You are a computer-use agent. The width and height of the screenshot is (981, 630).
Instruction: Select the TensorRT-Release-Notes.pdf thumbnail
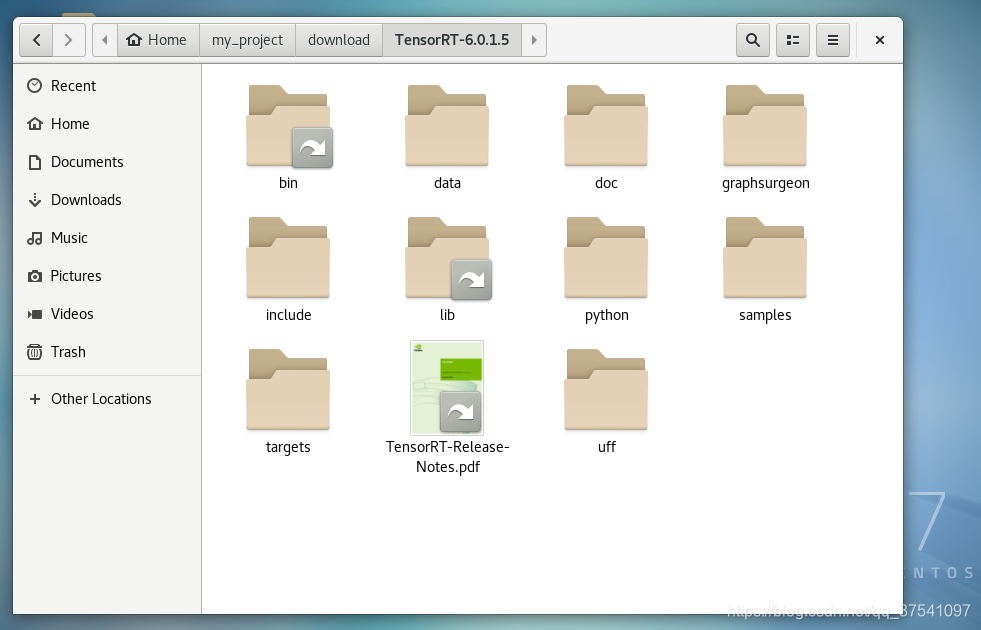point(447,388)
